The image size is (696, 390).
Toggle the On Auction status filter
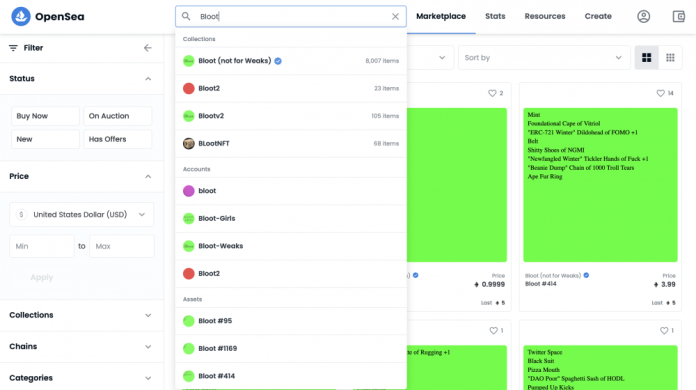(118, 116)
